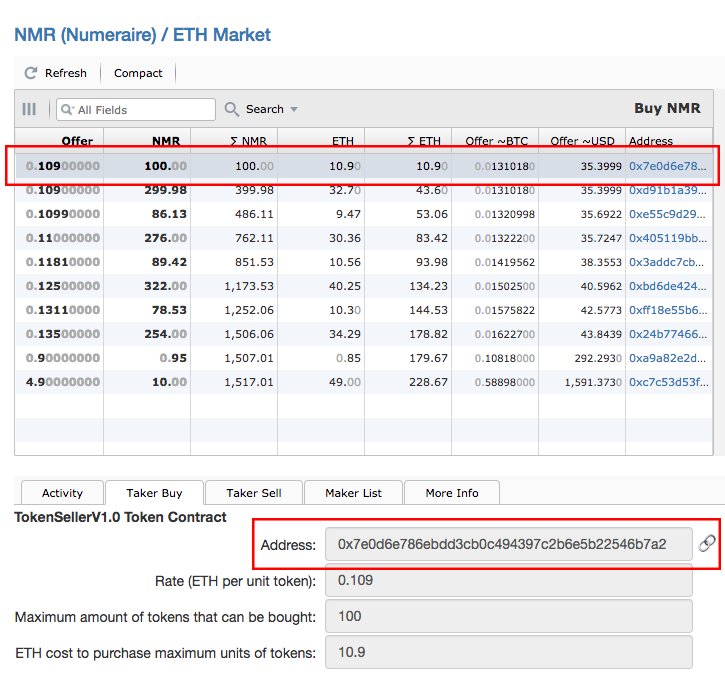This screenshot has width=725, height=695.
Task: Select the offer cell 0.11000000
Action: pyautogui.click(x=63, y=238)
